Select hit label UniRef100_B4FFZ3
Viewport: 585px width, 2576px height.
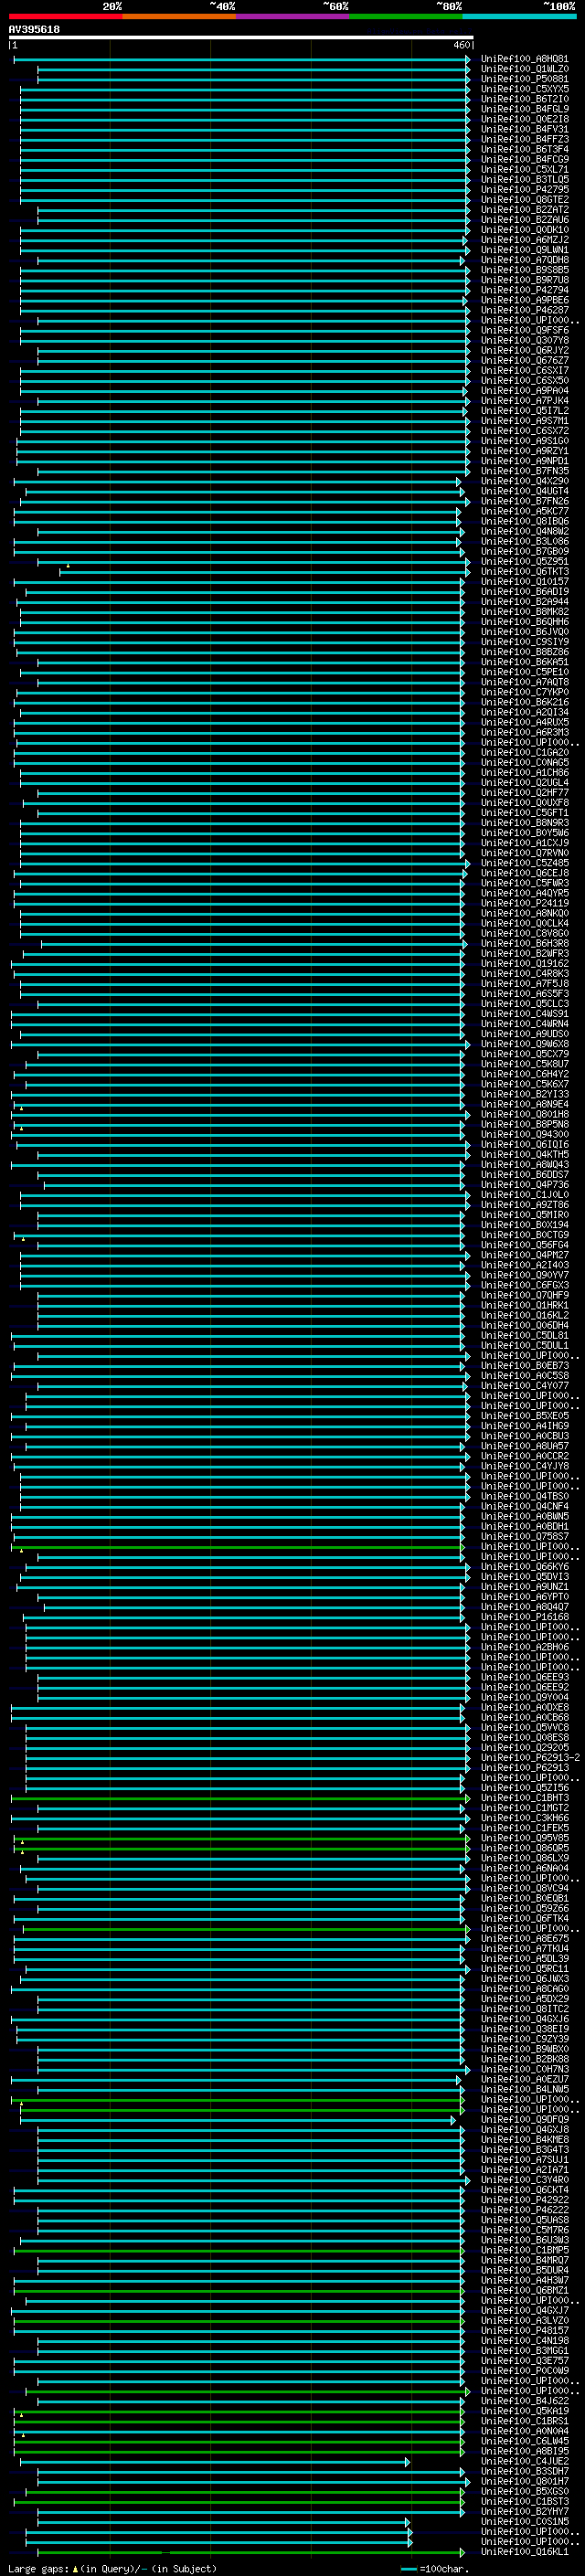pos(524,139)
